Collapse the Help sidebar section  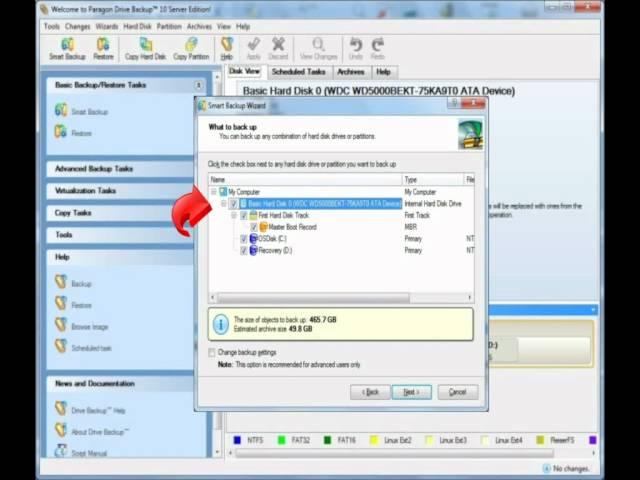pos(120,257)
